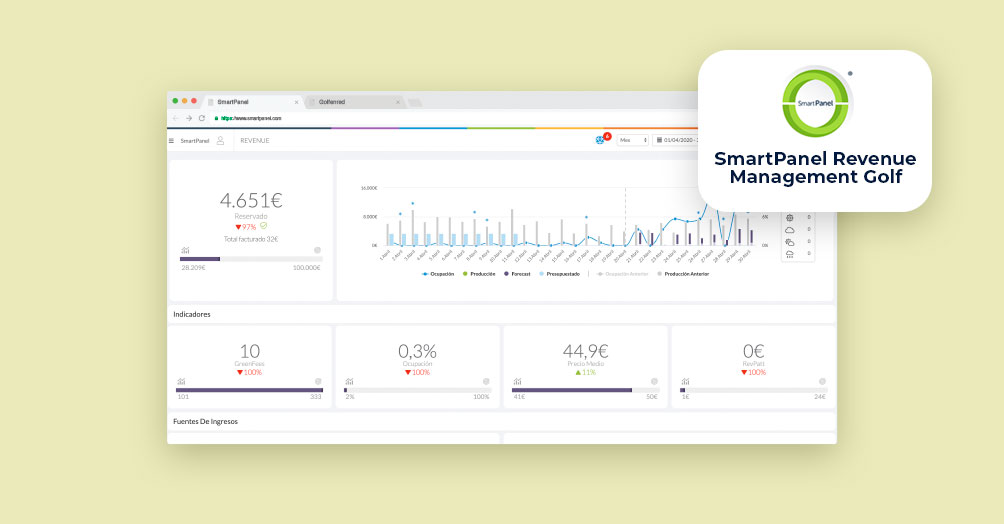Click the 44,9€ Precio Medio value
1004x524 pixels.
(585, 351)
